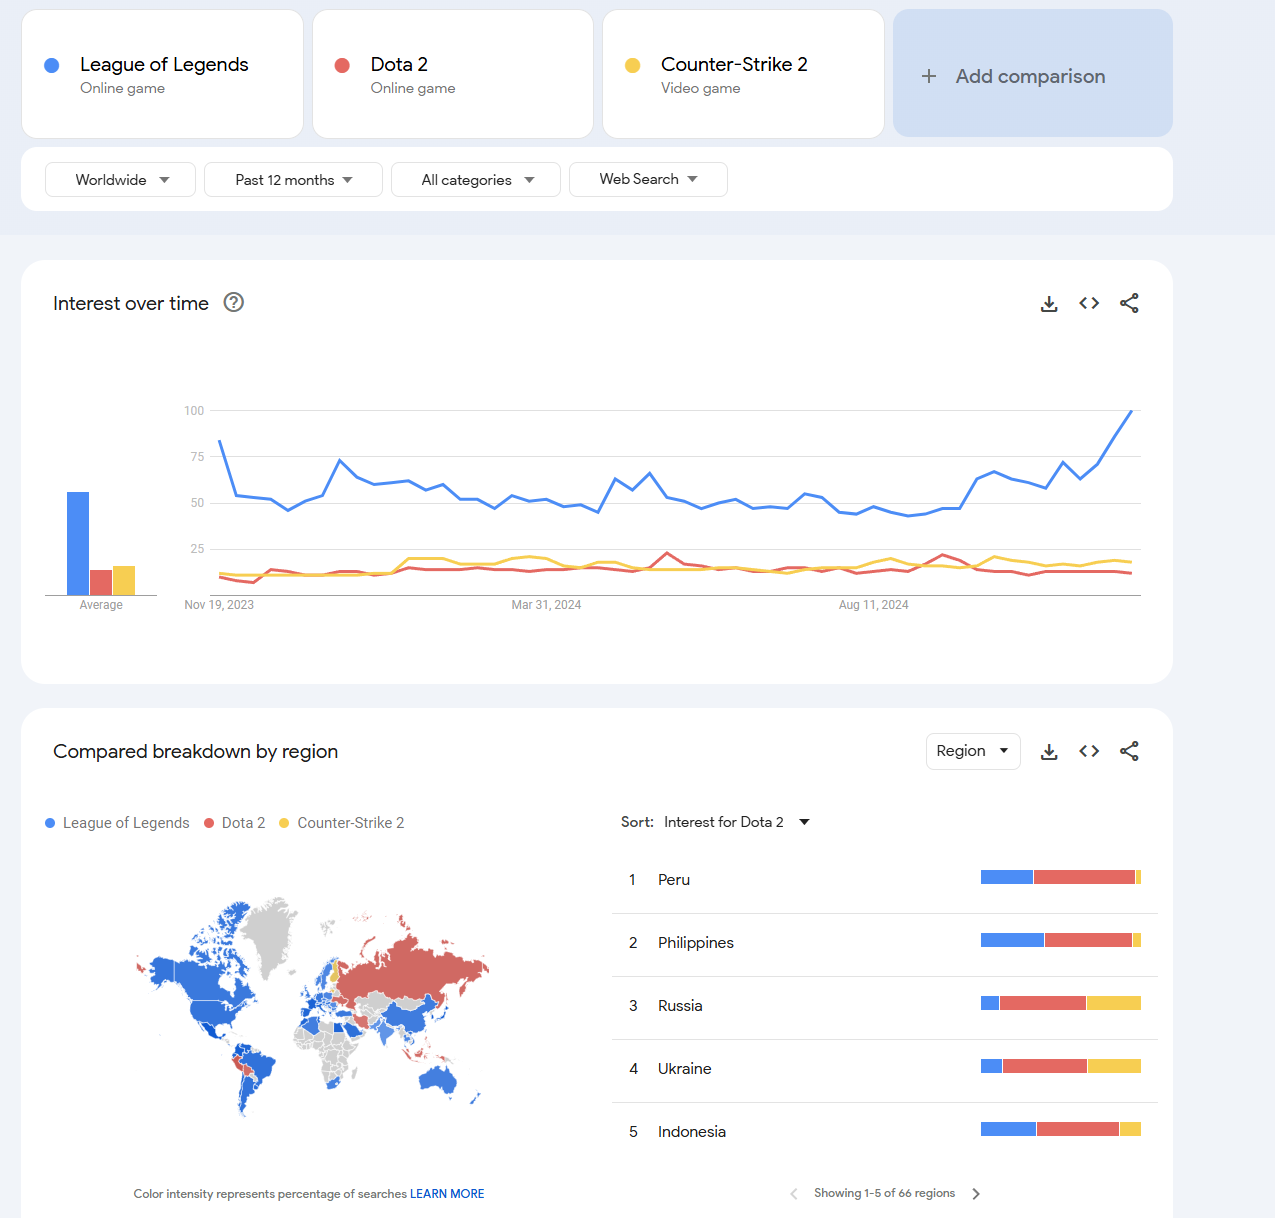
Task: Download region breakdown data
Action: pyautogui.click(x=1049, y=751)
